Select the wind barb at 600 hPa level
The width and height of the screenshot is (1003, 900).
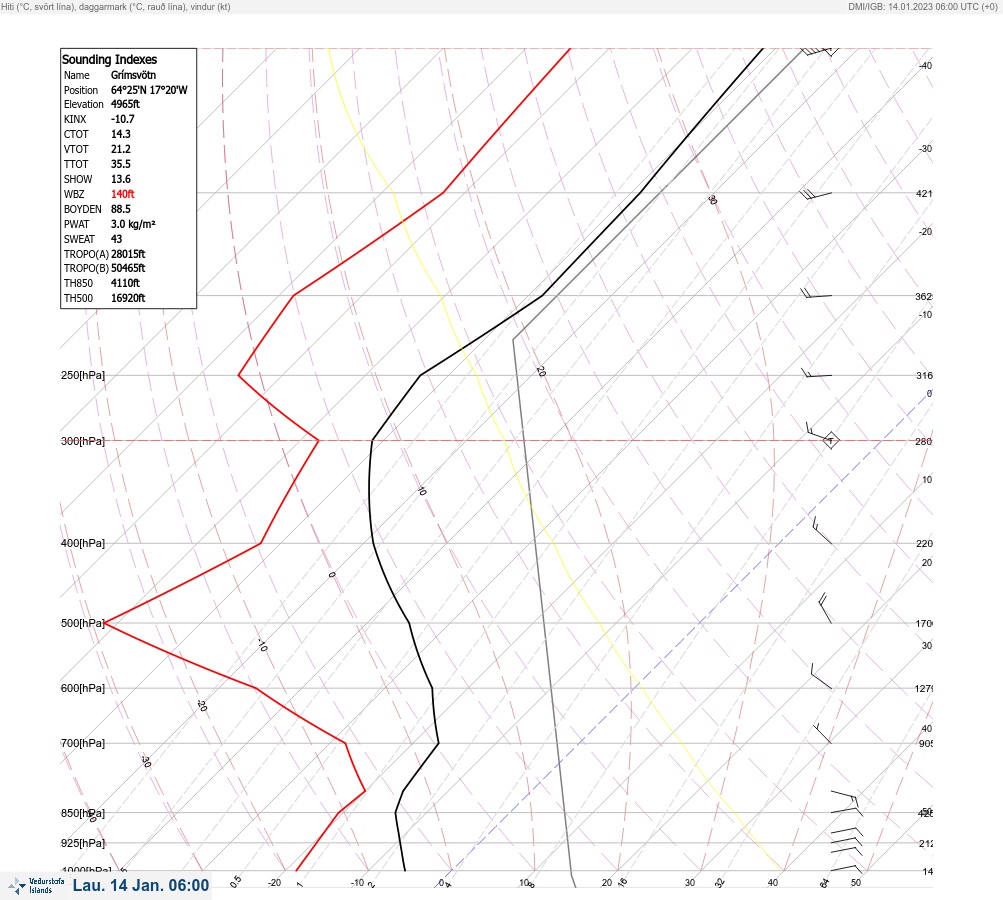click(x=821, y=676)
